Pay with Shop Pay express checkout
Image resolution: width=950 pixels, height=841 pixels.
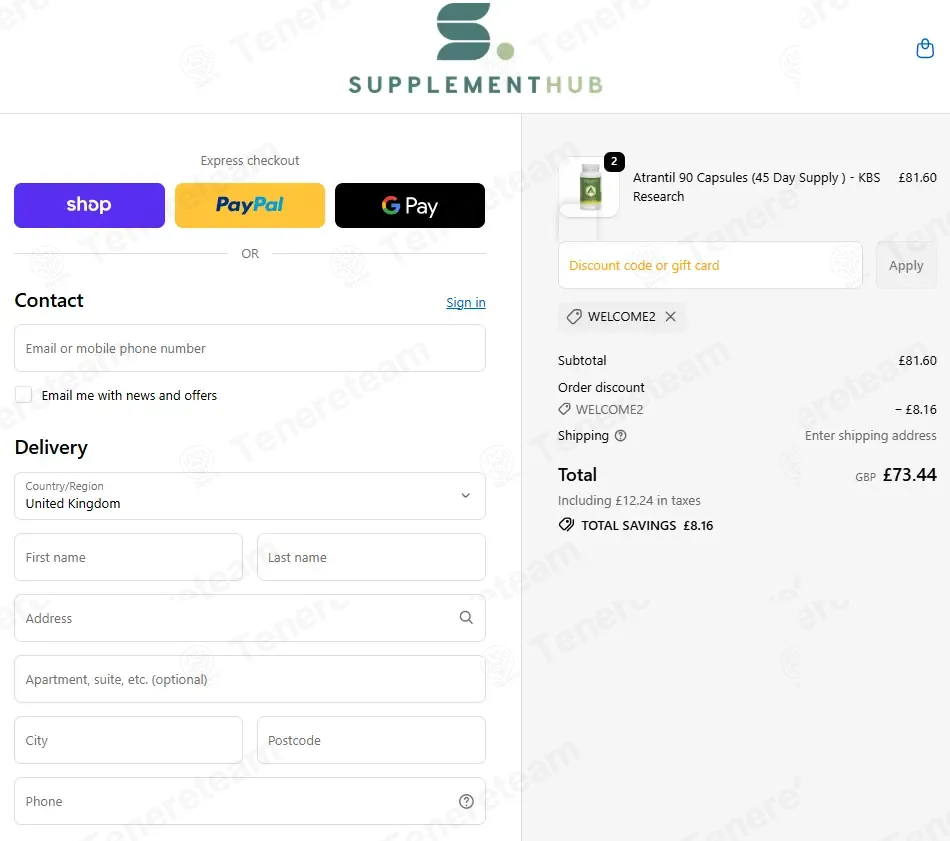[x=89, y=205]
